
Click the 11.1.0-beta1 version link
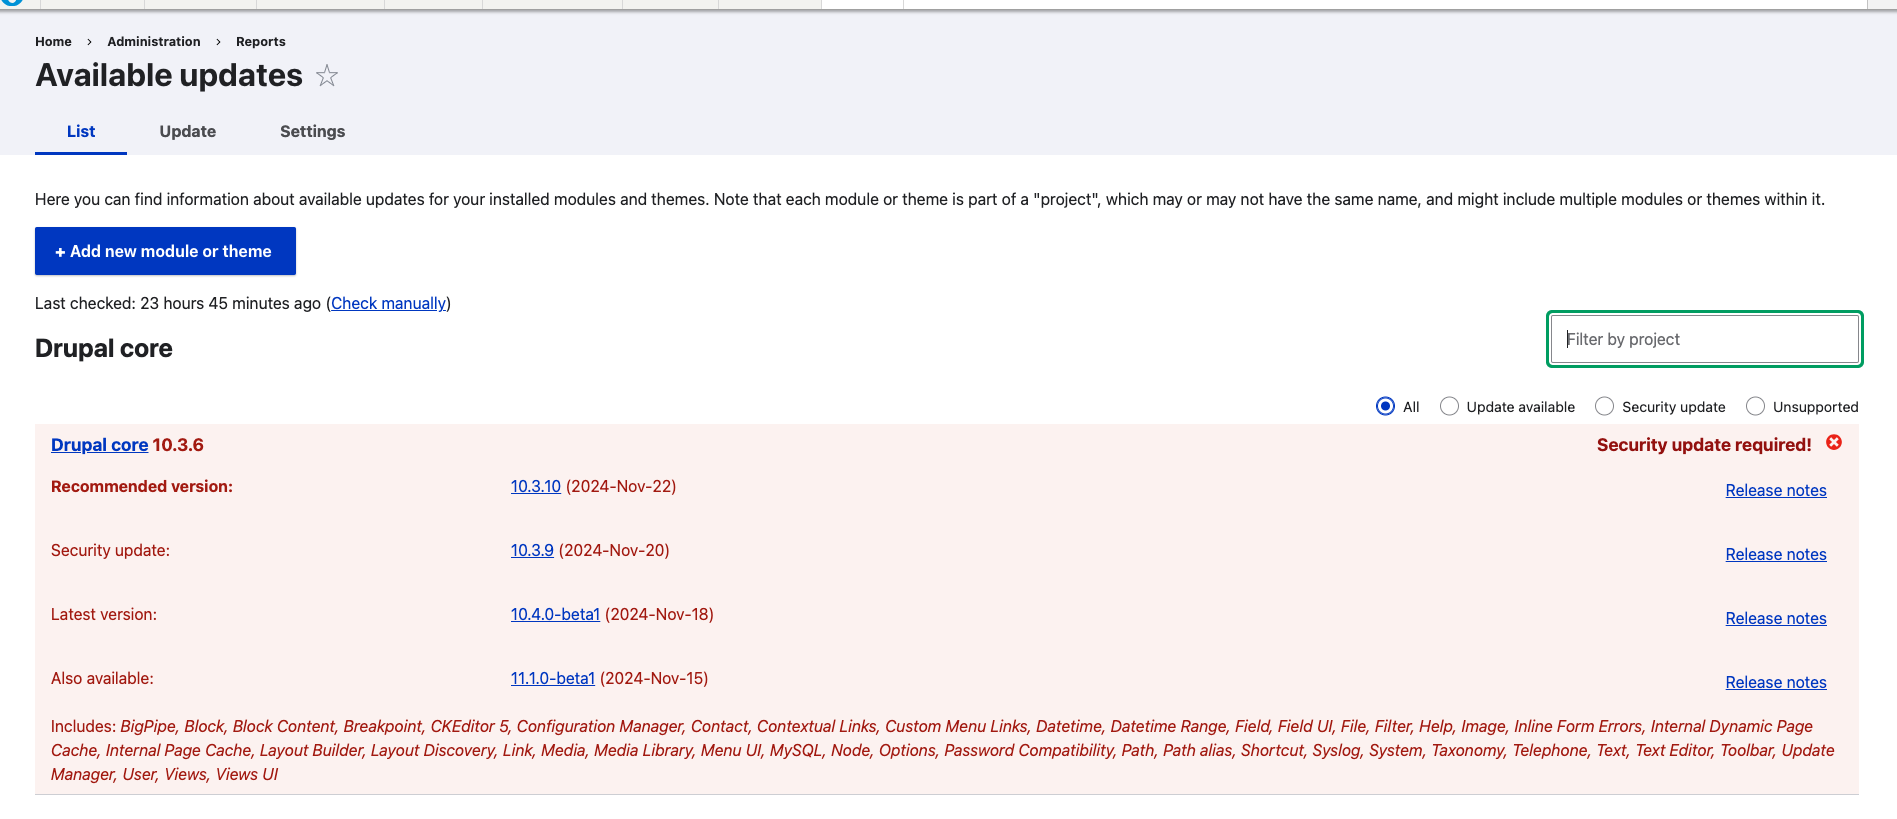[x=552, y=678]
